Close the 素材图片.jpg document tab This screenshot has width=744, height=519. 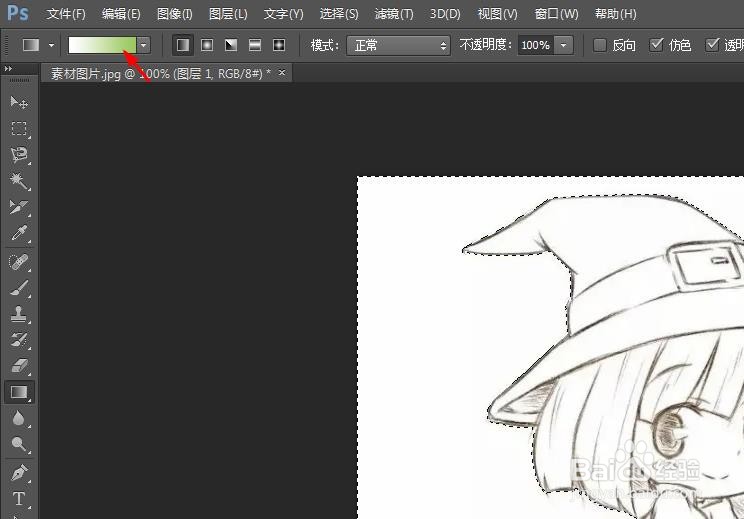[x=282, y=73]
